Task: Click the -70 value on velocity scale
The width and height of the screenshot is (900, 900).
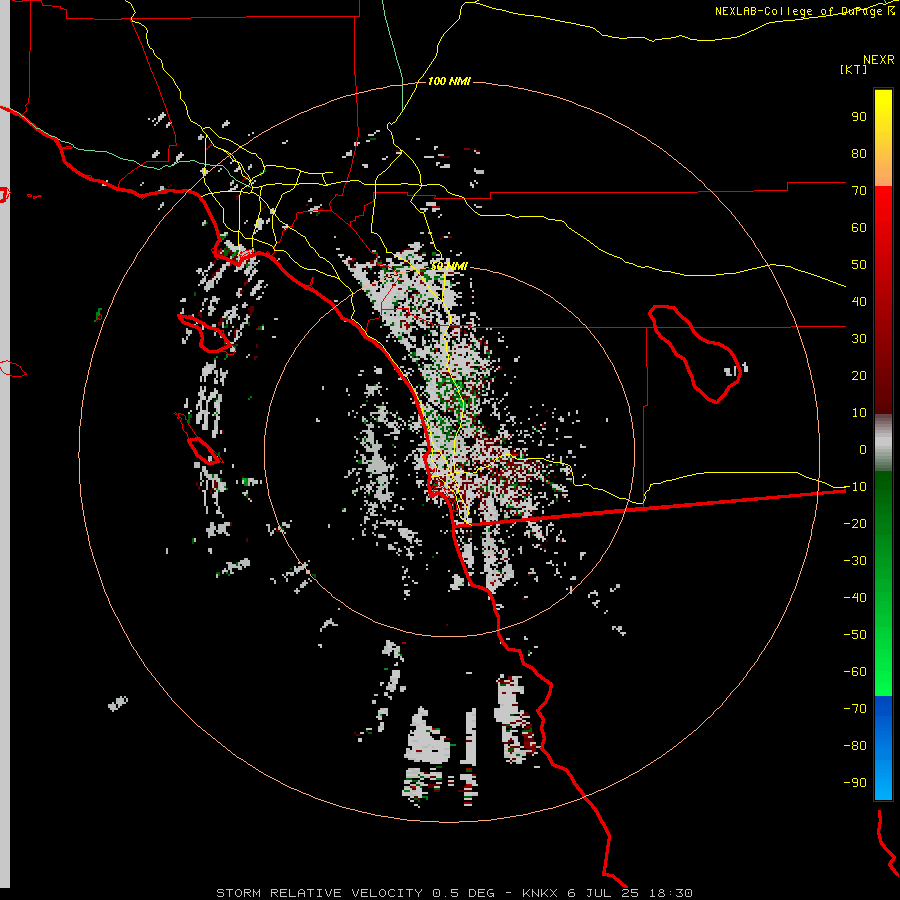Action: click(855, 708)
